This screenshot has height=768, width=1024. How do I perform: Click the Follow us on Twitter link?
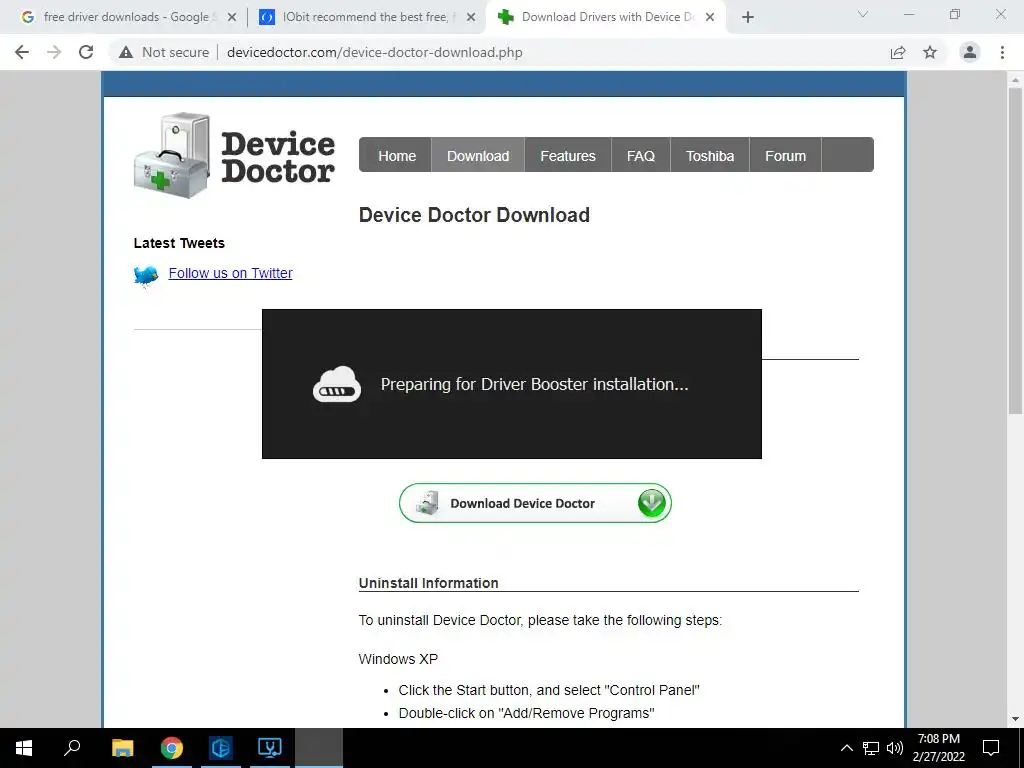[x=231, y=273]
